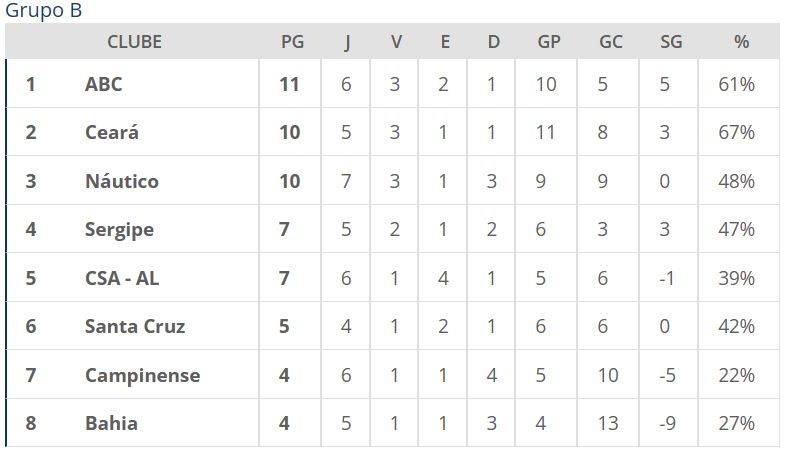Viewport: 786px width, 453px height.
Task: Open the CSA - AL club
Action: pos(121,278)
